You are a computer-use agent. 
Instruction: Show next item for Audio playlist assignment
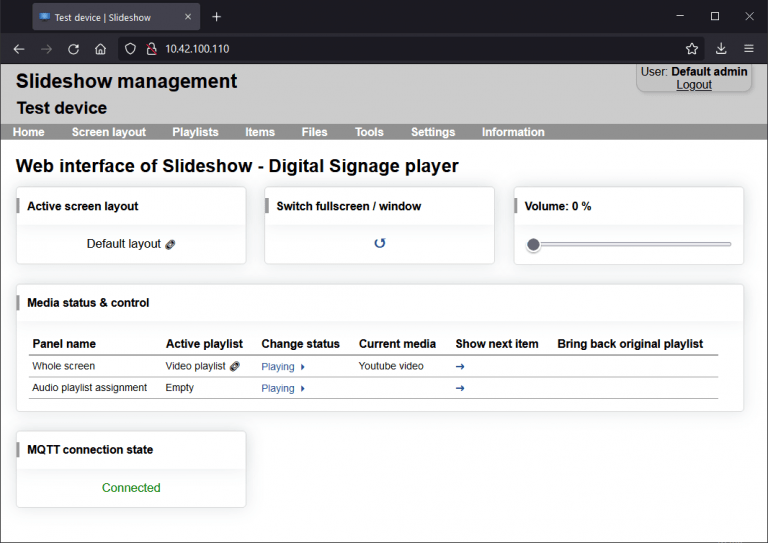(x=460, y=388)
